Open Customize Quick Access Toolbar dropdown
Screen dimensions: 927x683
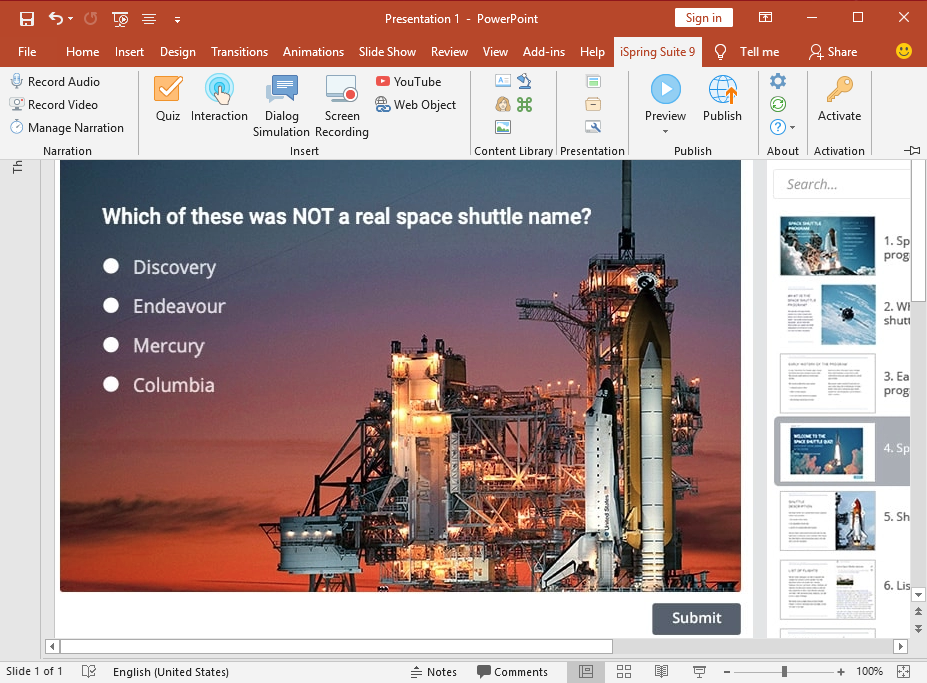(177, 19)
